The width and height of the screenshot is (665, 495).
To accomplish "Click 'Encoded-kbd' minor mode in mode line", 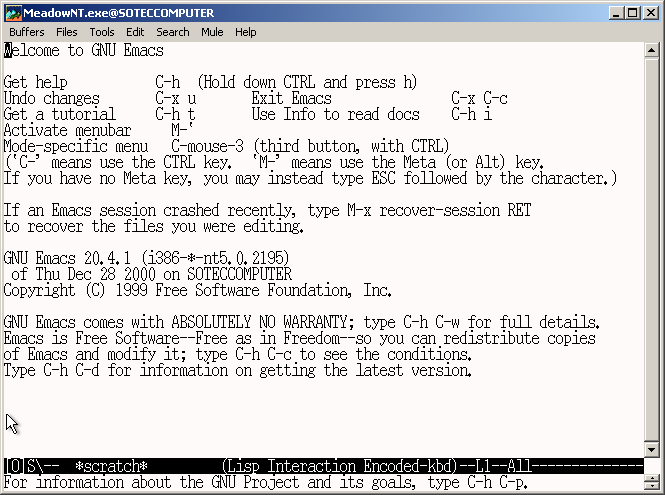I will tap(408, 466).
